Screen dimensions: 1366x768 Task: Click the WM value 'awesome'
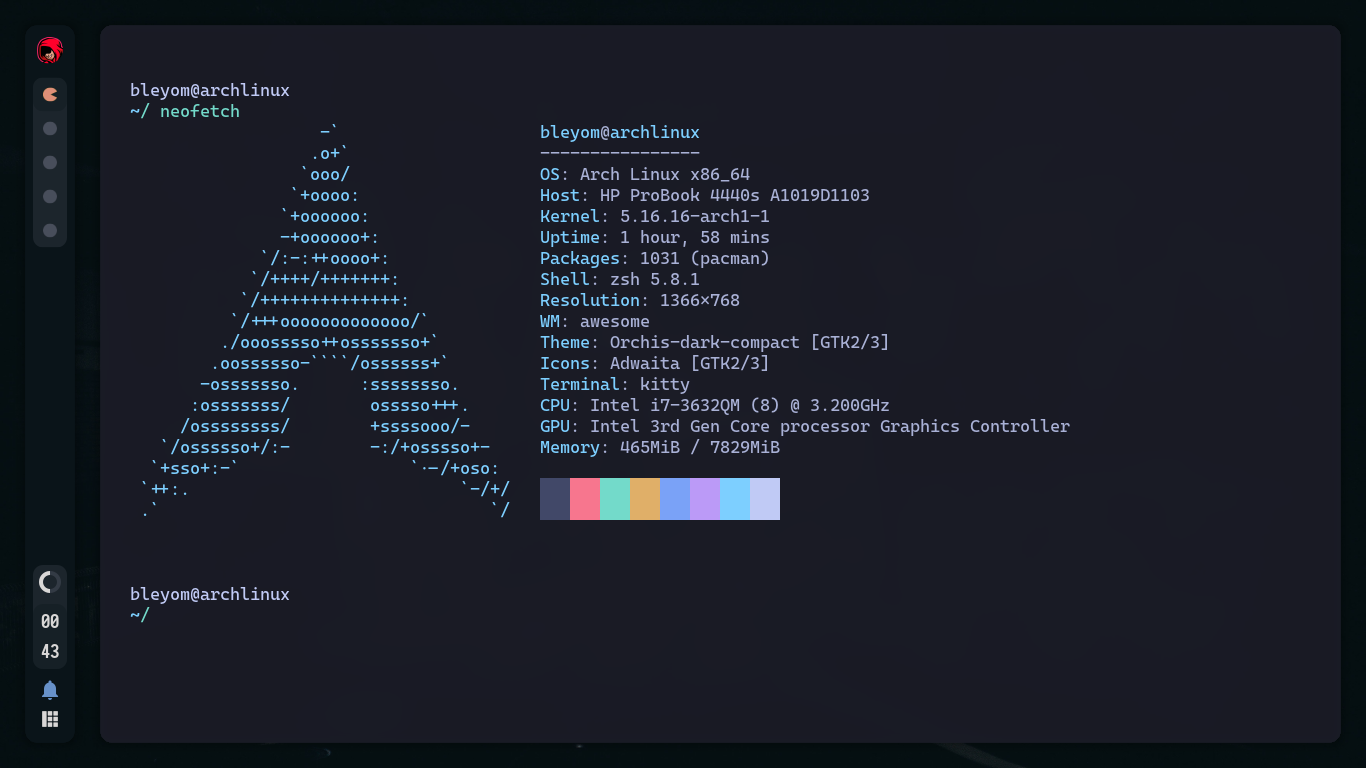coord(615,321)
